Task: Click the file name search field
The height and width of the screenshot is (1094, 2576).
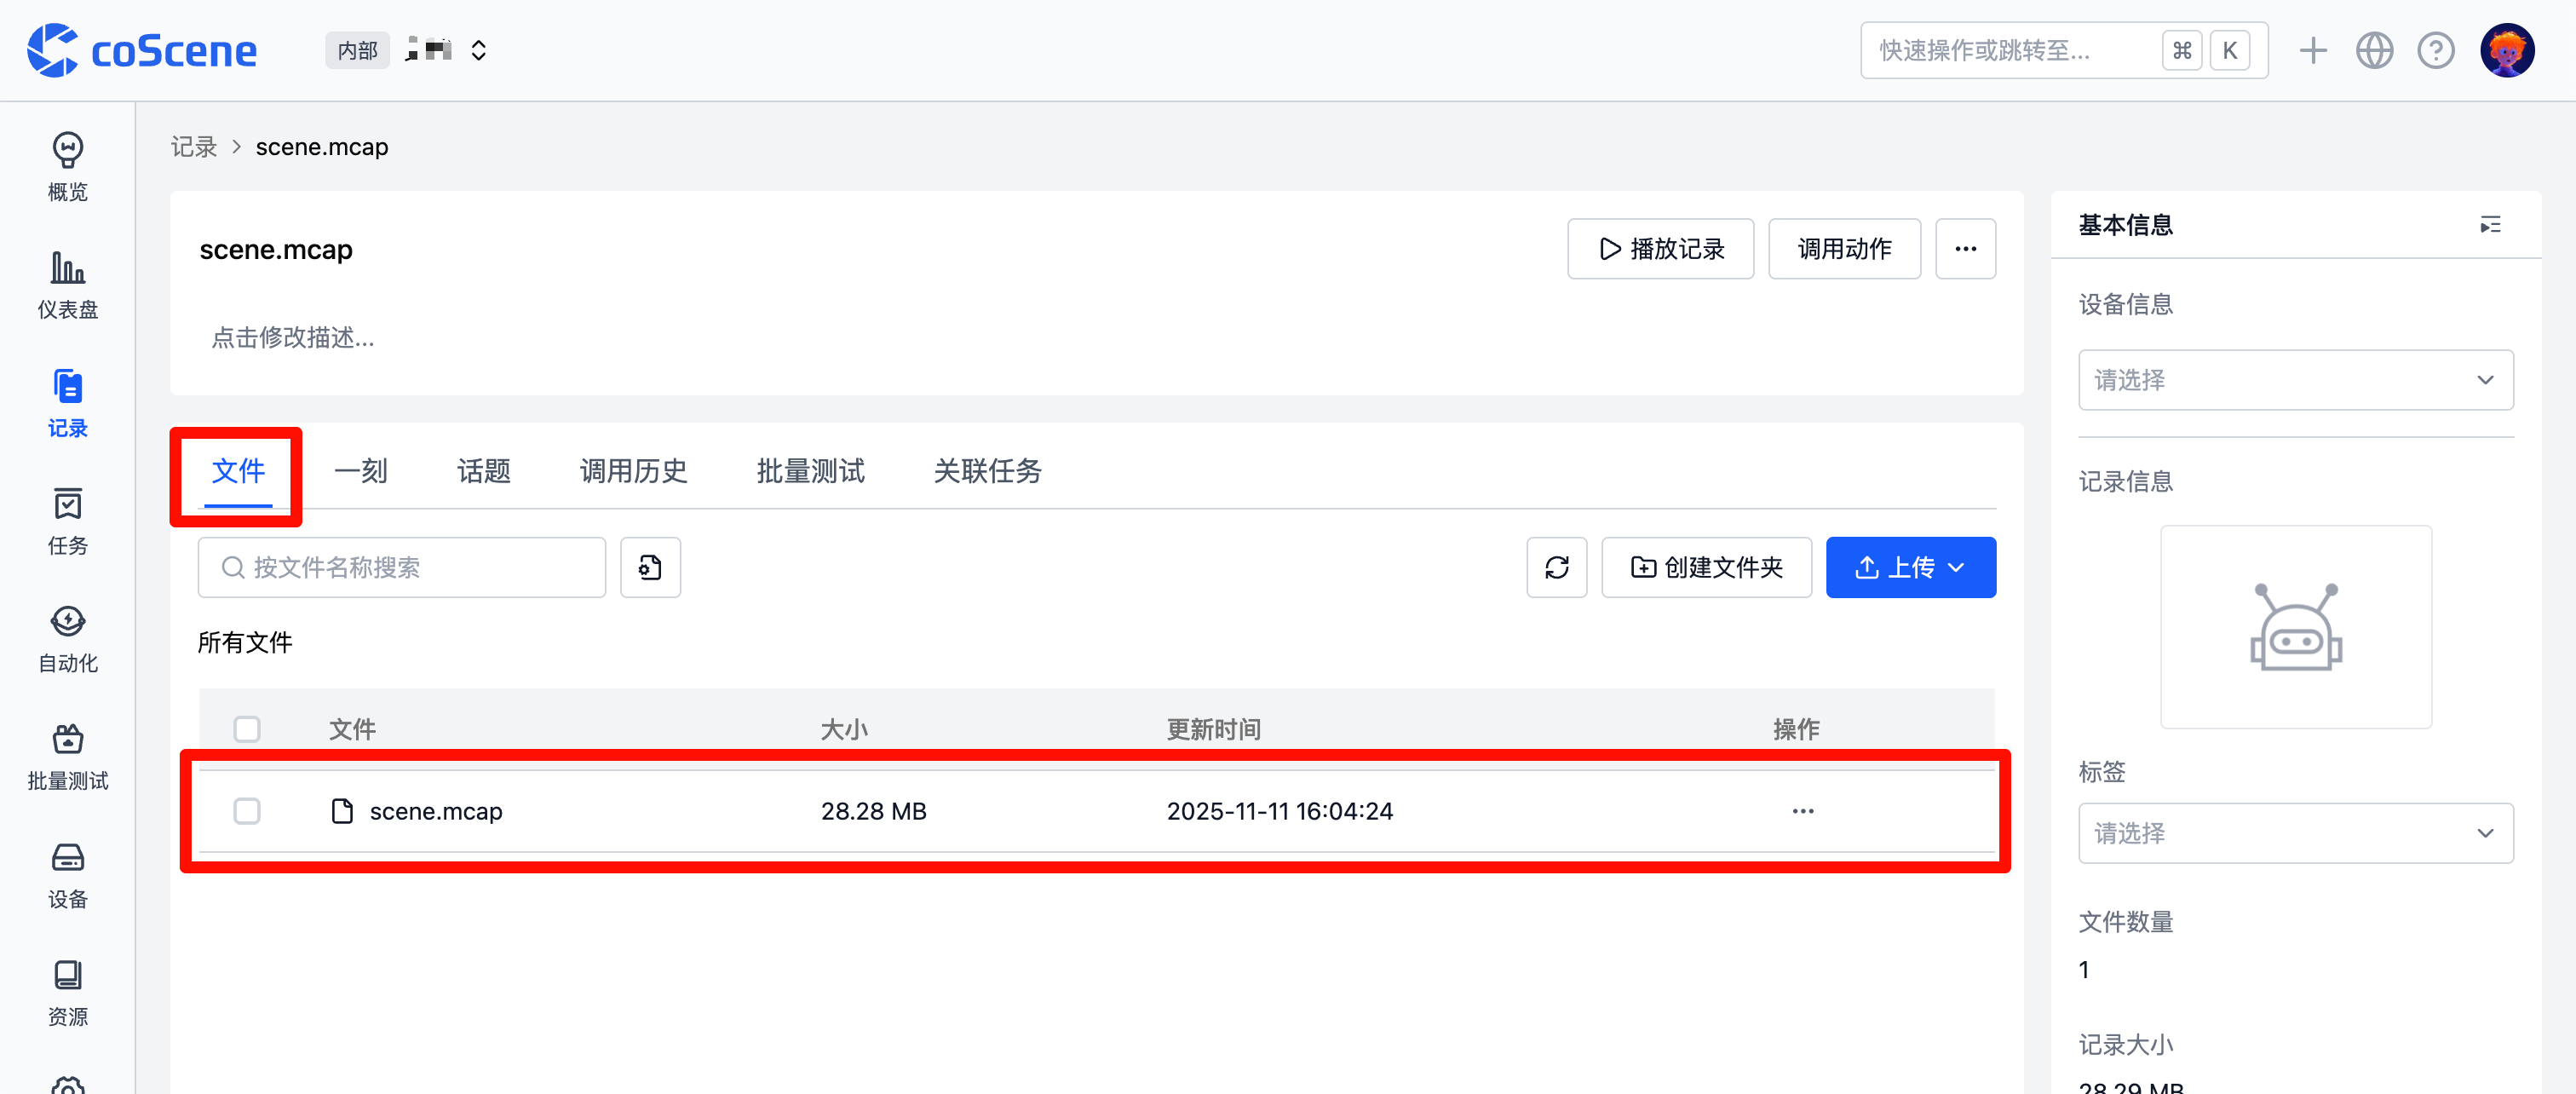Action: [x=402, y=567]
